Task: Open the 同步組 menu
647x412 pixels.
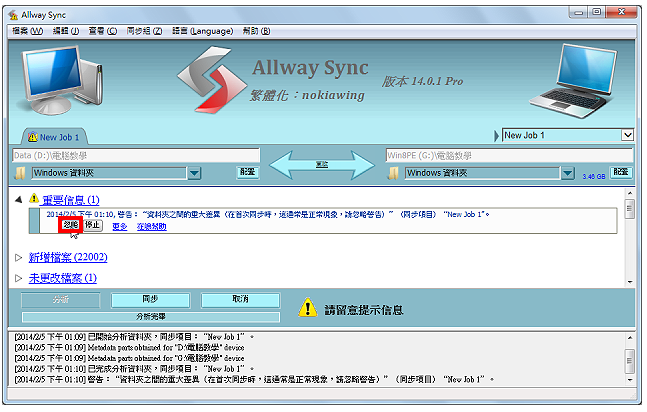Action: tap(144, 31)
